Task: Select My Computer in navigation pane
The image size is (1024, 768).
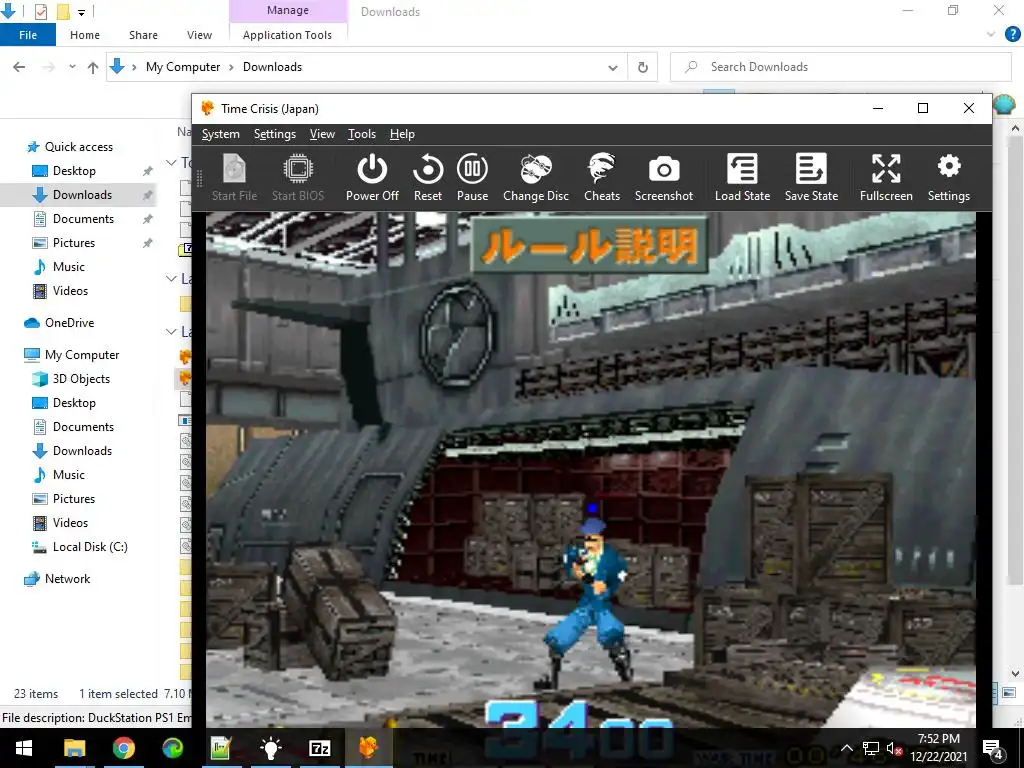Action: [82, 355]
